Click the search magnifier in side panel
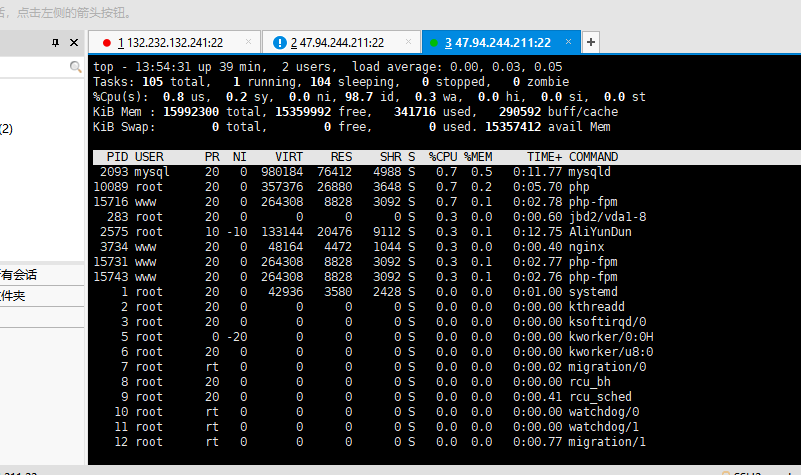The width and height of the screenshot is (801, 475). point(75,66)
